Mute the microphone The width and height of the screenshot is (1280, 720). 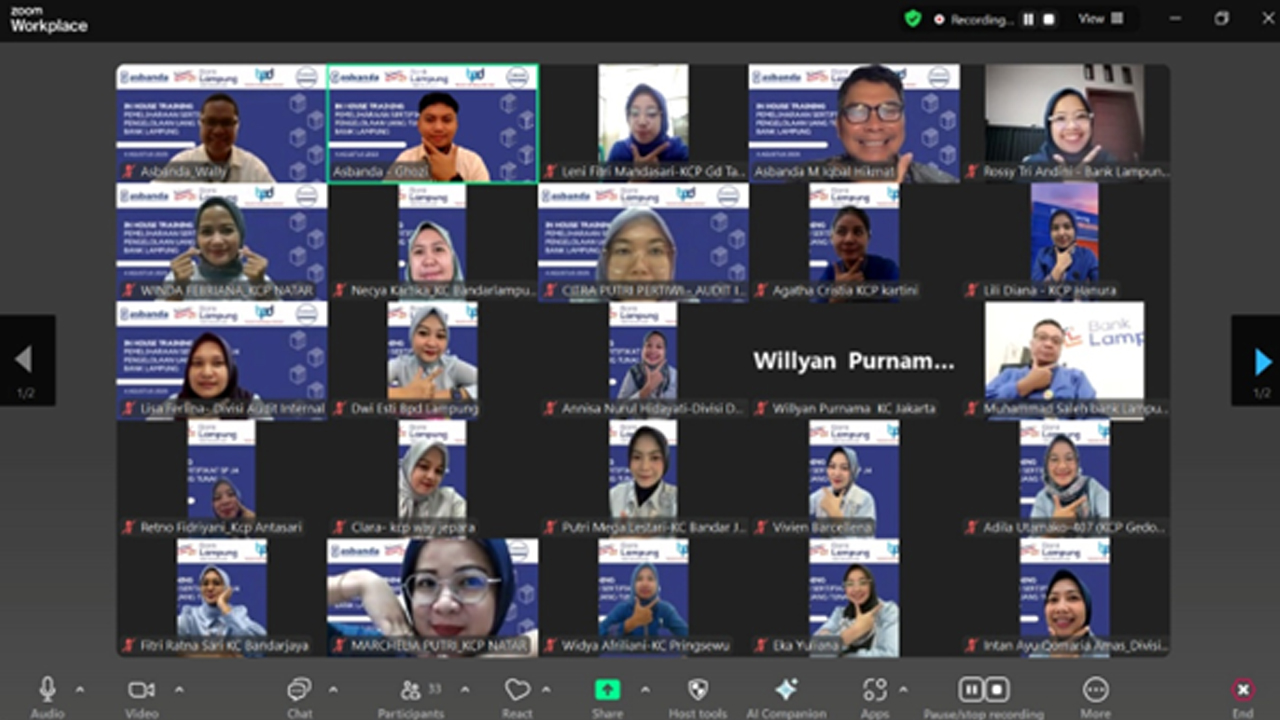coord(46,688)
